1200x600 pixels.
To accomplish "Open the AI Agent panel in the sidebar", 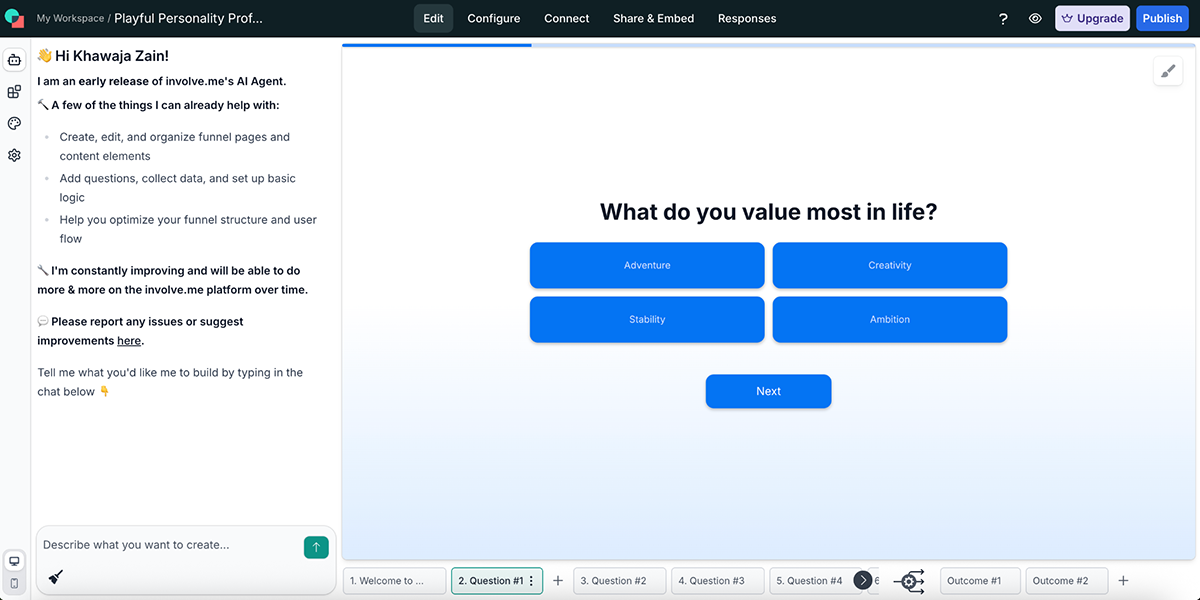I will (14, 60).
